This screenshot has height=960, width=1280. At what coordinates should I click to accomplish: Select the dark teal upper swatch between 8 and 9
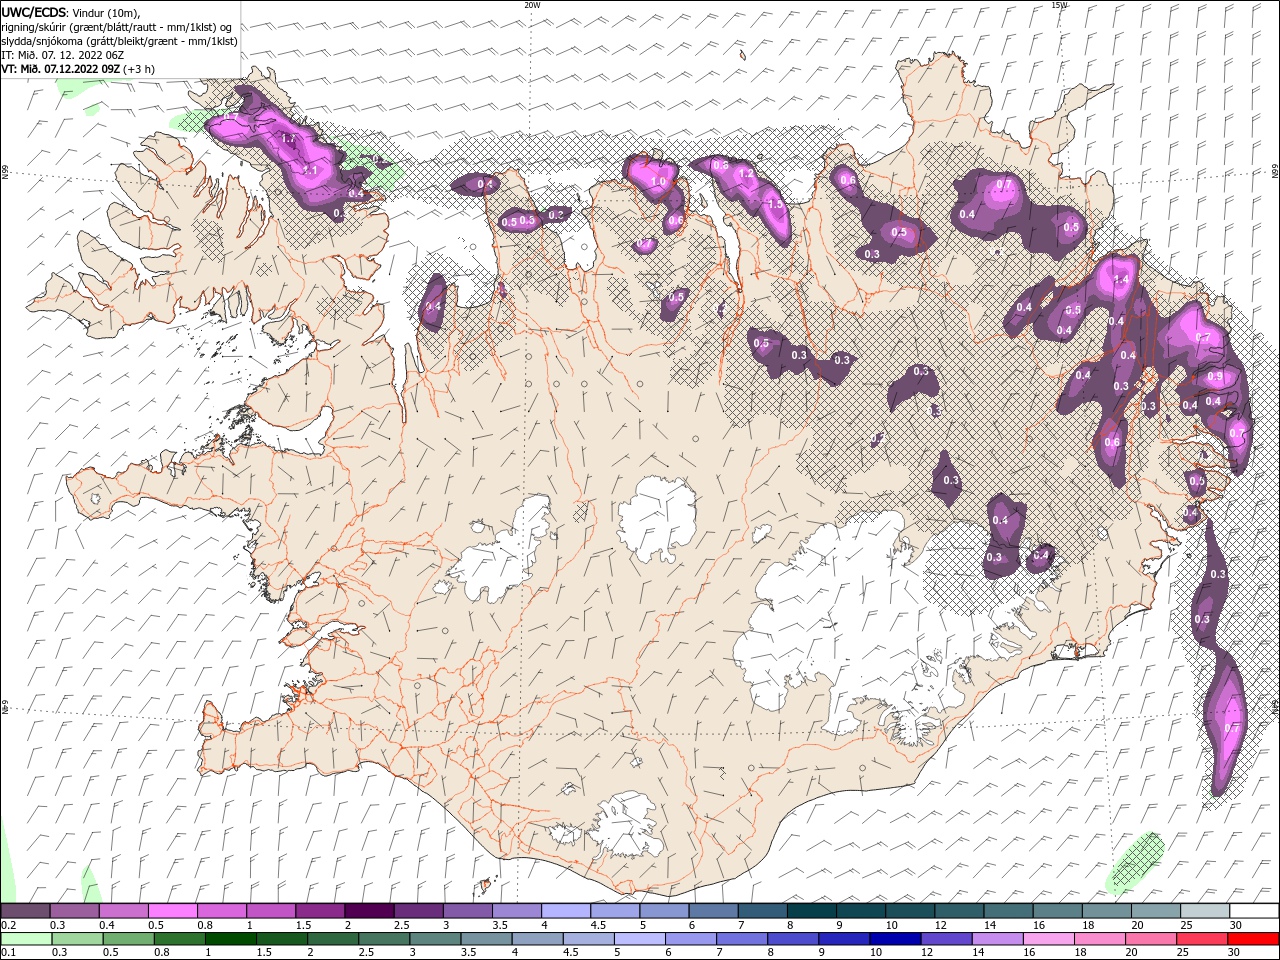(812, 911)
